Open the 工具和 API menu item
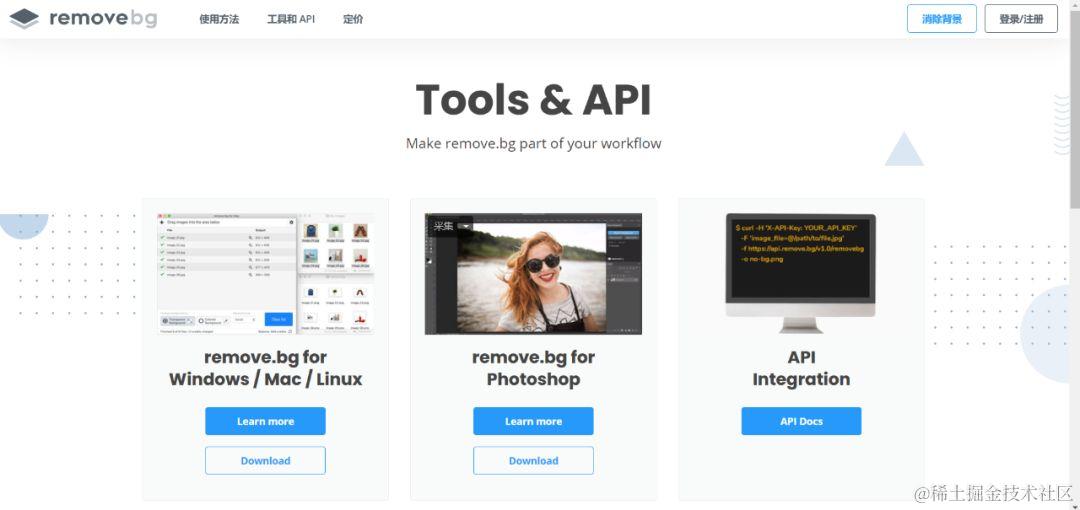1080x510 pixels. point(291,19)
